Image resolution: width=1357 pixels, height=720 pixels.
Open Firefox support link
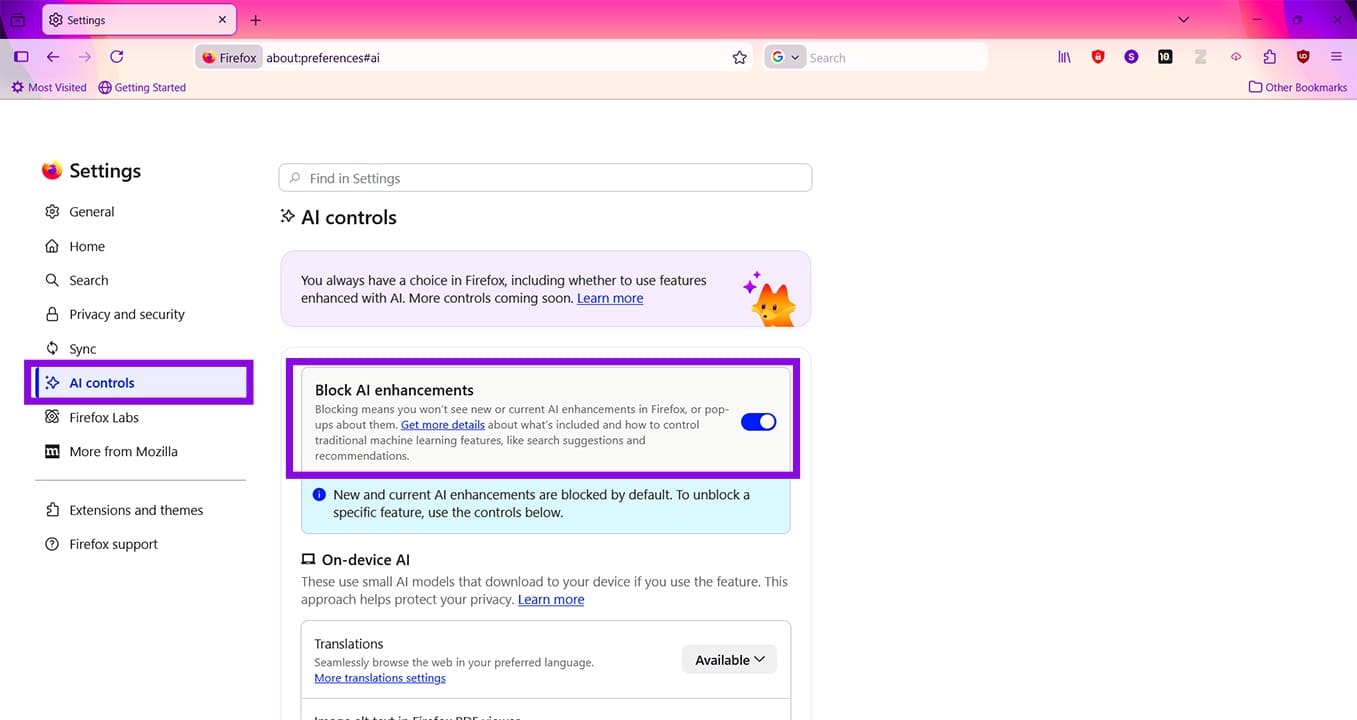114,545
